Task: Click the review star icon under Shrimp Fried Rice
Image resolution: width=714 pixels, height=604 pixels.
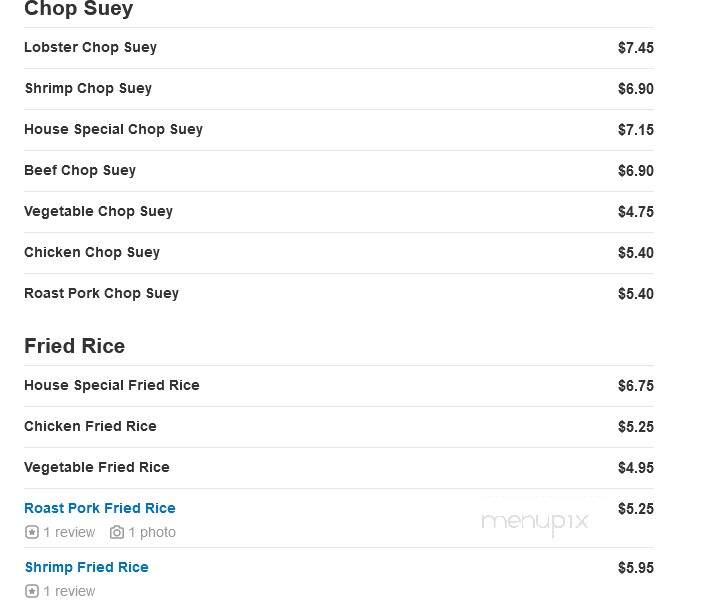Action: click(x=32, y=591)
